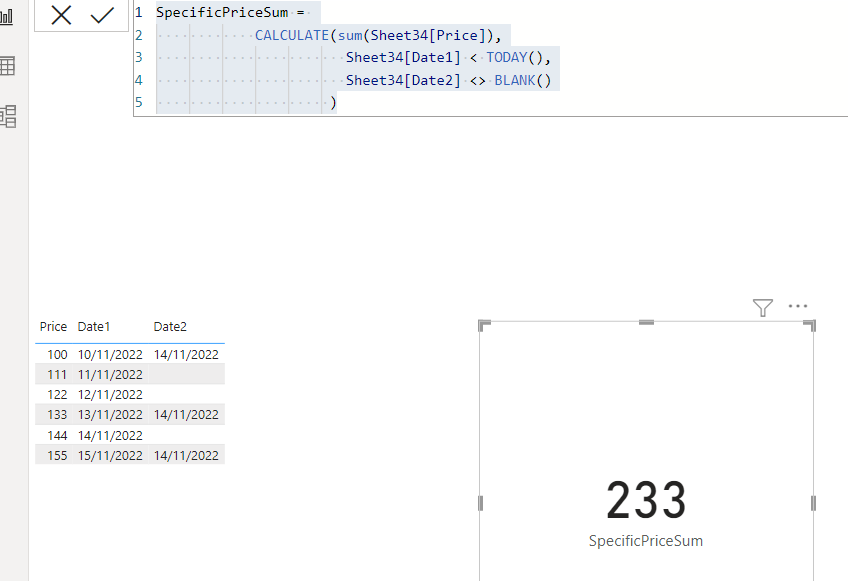Screen dimensions: 848x581
Task: Select the Date1 cell 13/11/2022
Action: click(110, 415)
